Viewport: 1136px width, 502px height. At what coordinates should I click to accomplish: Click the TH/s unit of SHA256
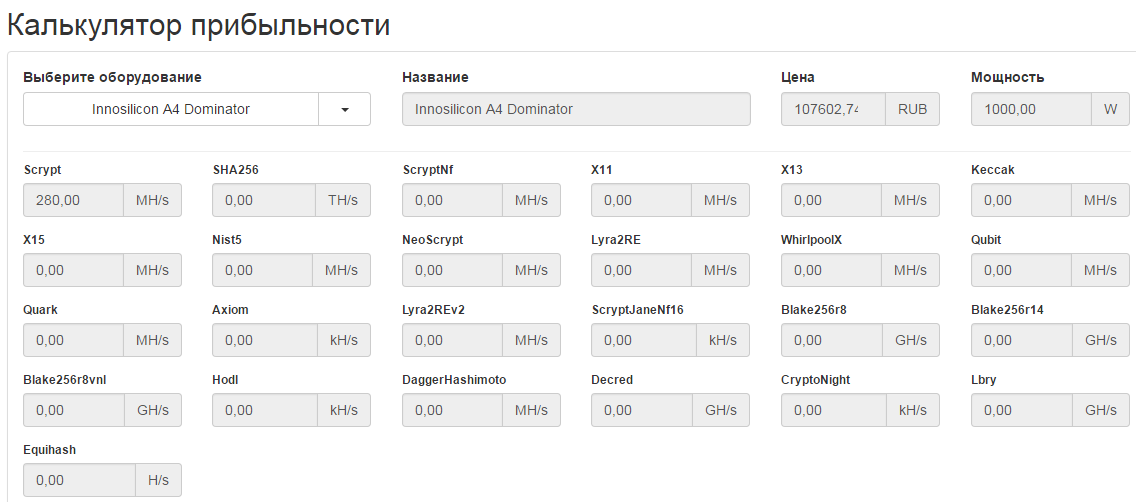click(x=342, y=200)
